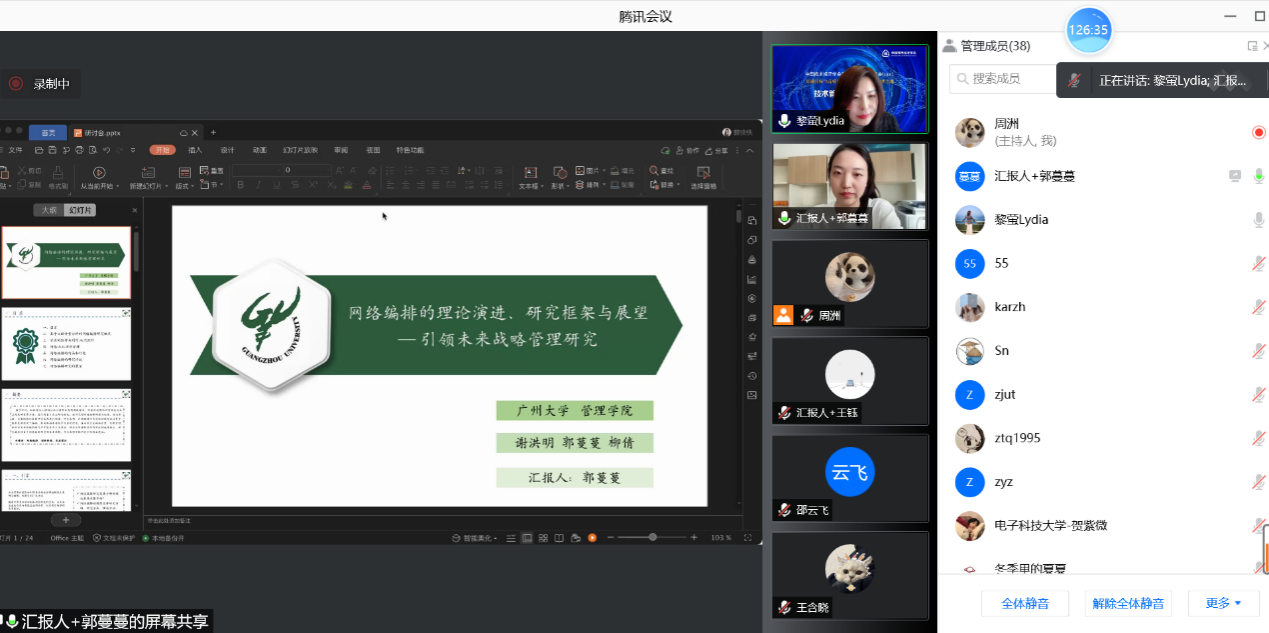The image size is (1269, 633).
Task: Open the 更多 dropdown menu
Action: [x=1222, y=603]
